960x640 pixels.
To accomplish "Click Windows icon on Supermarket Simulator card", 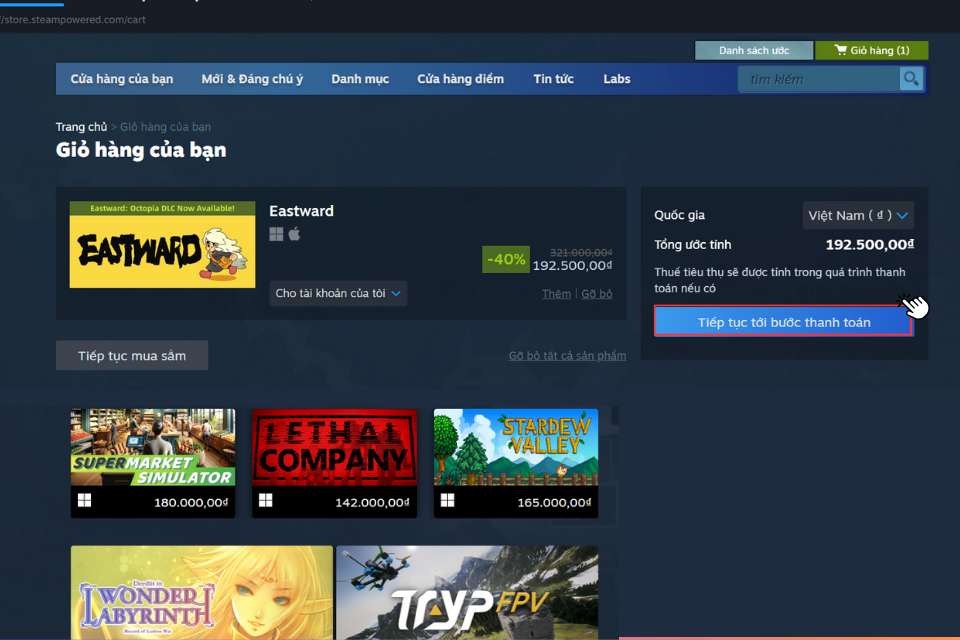I will coord(84,500).
